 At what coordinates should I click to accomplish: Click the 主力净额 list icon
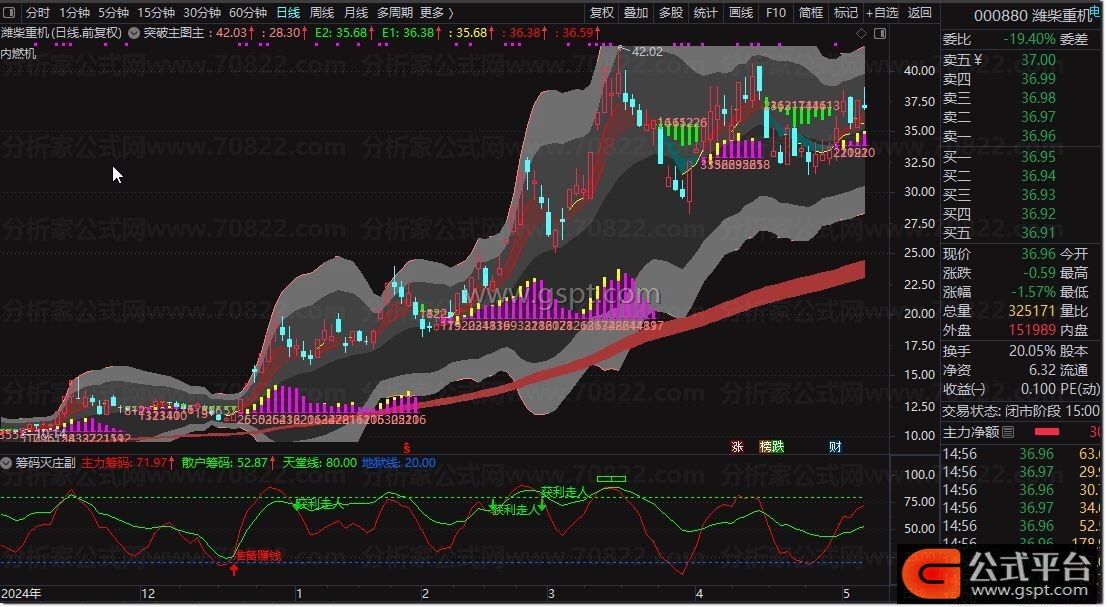[x=1008, y=432]
